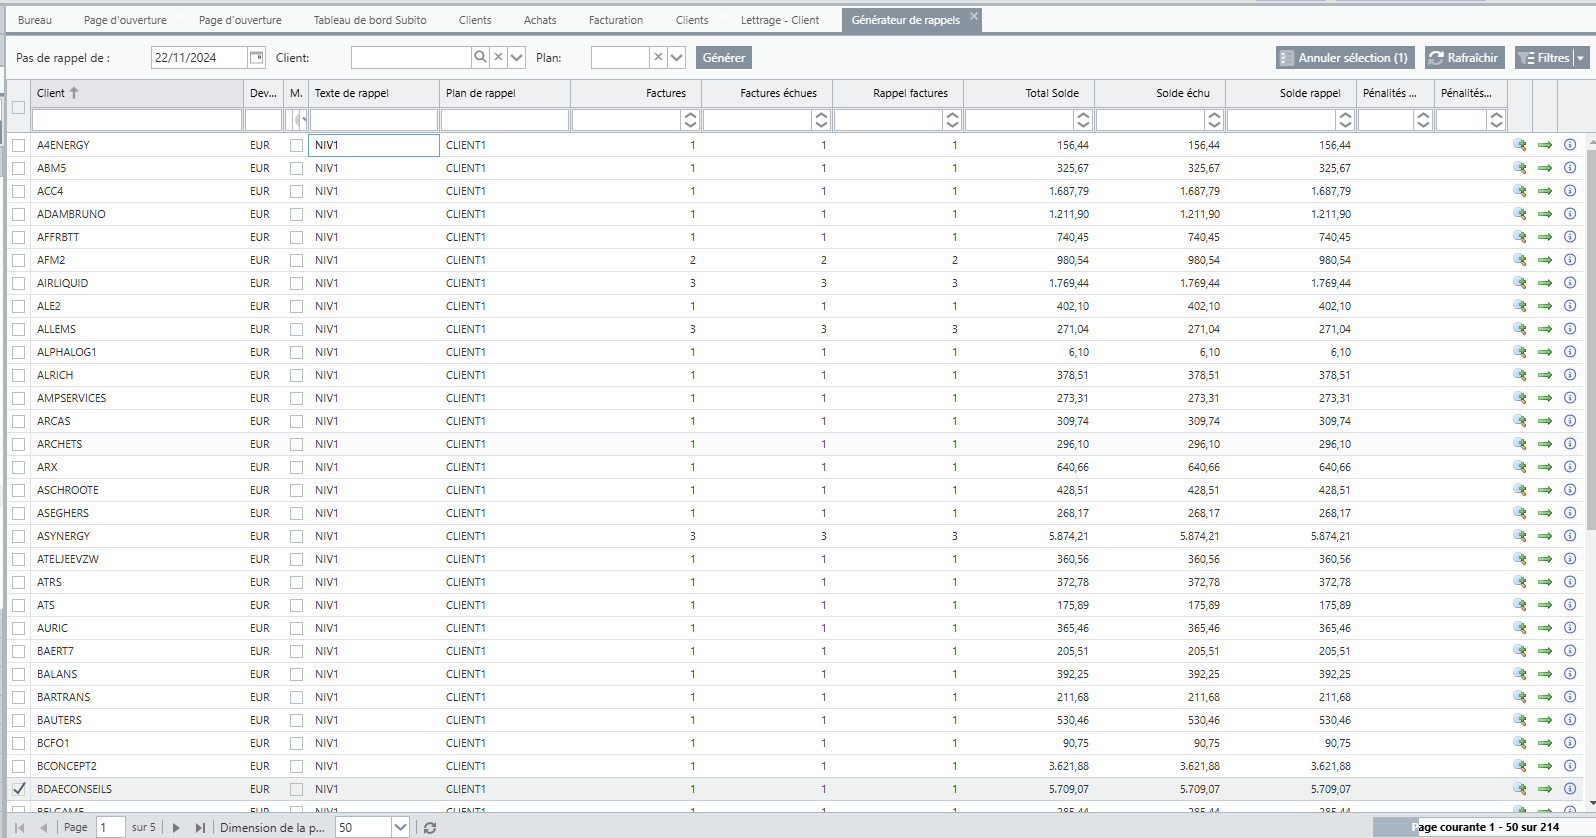The width and height of the screenshot is (1596, 838).
Task: Click the Générer button
Action: [x=724, y=58]
